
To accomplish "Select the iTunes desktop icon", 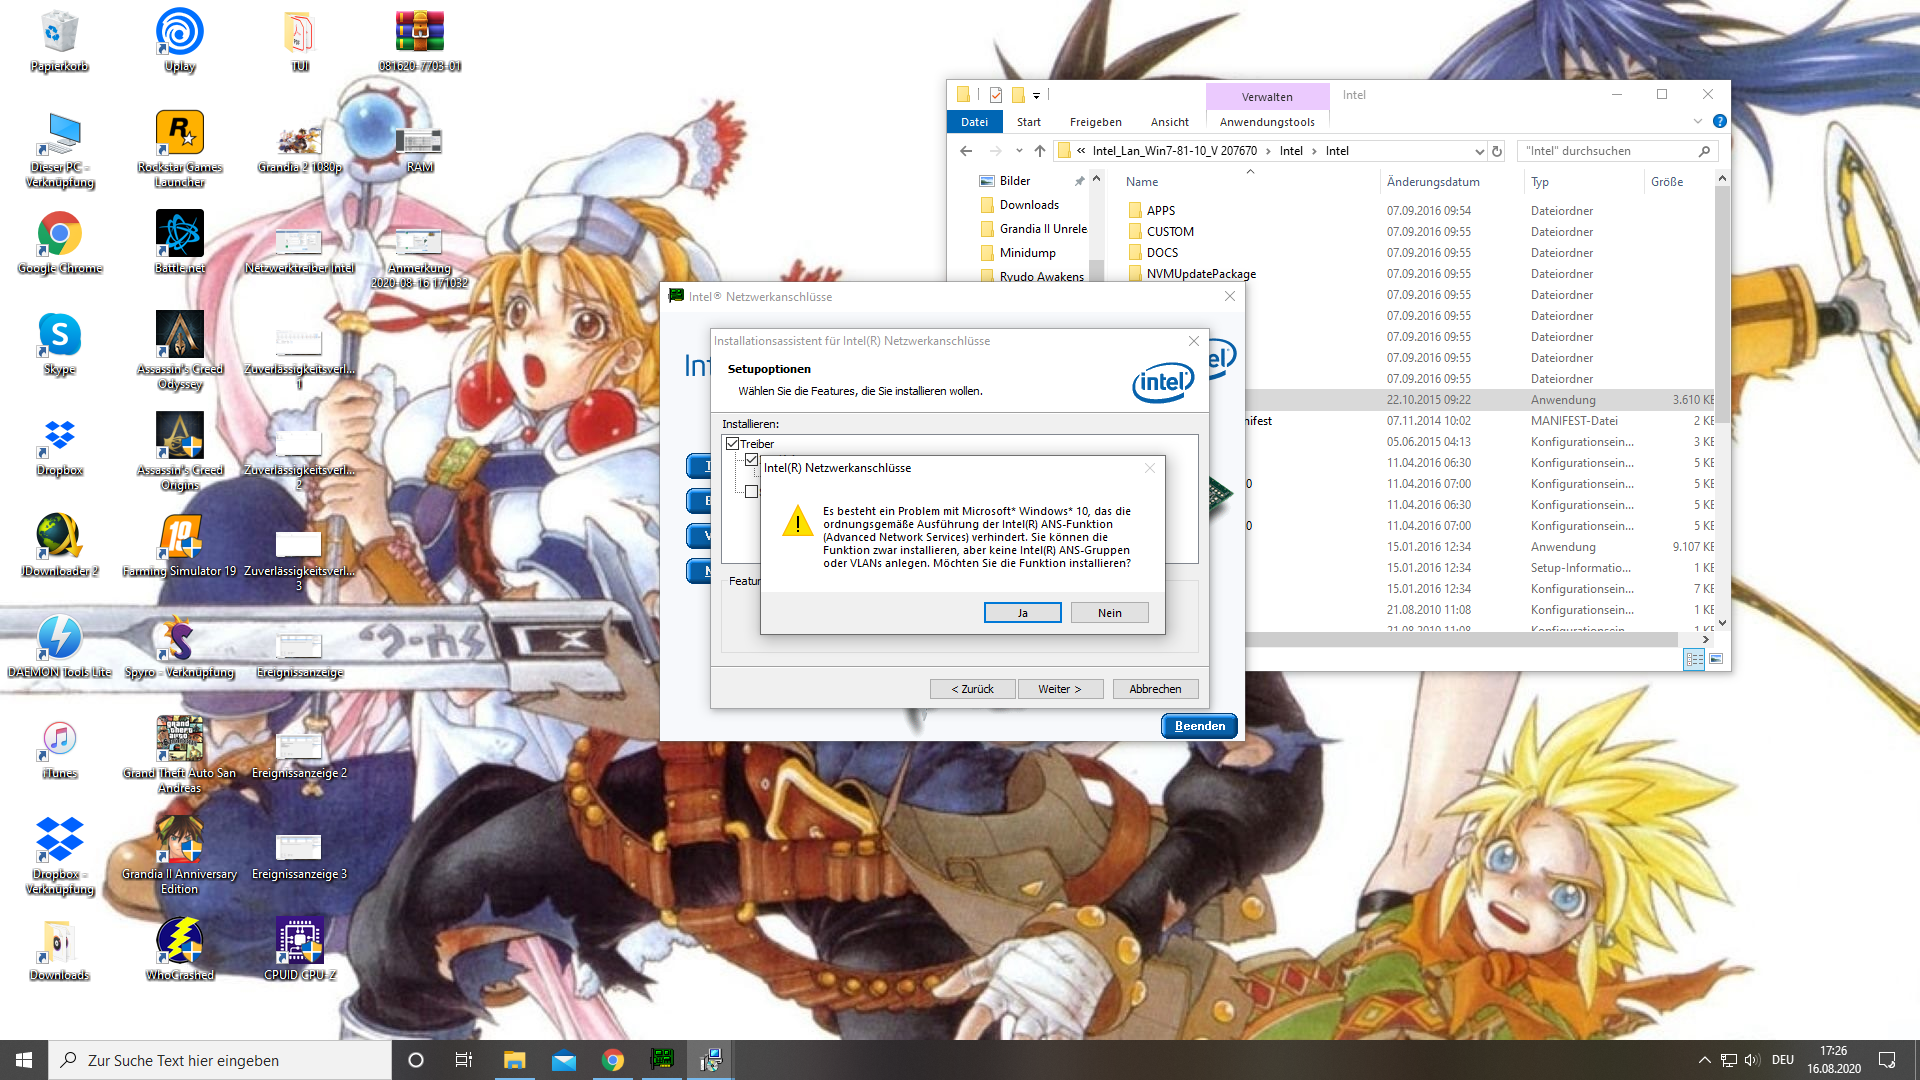I will click(x=60, y=748).
